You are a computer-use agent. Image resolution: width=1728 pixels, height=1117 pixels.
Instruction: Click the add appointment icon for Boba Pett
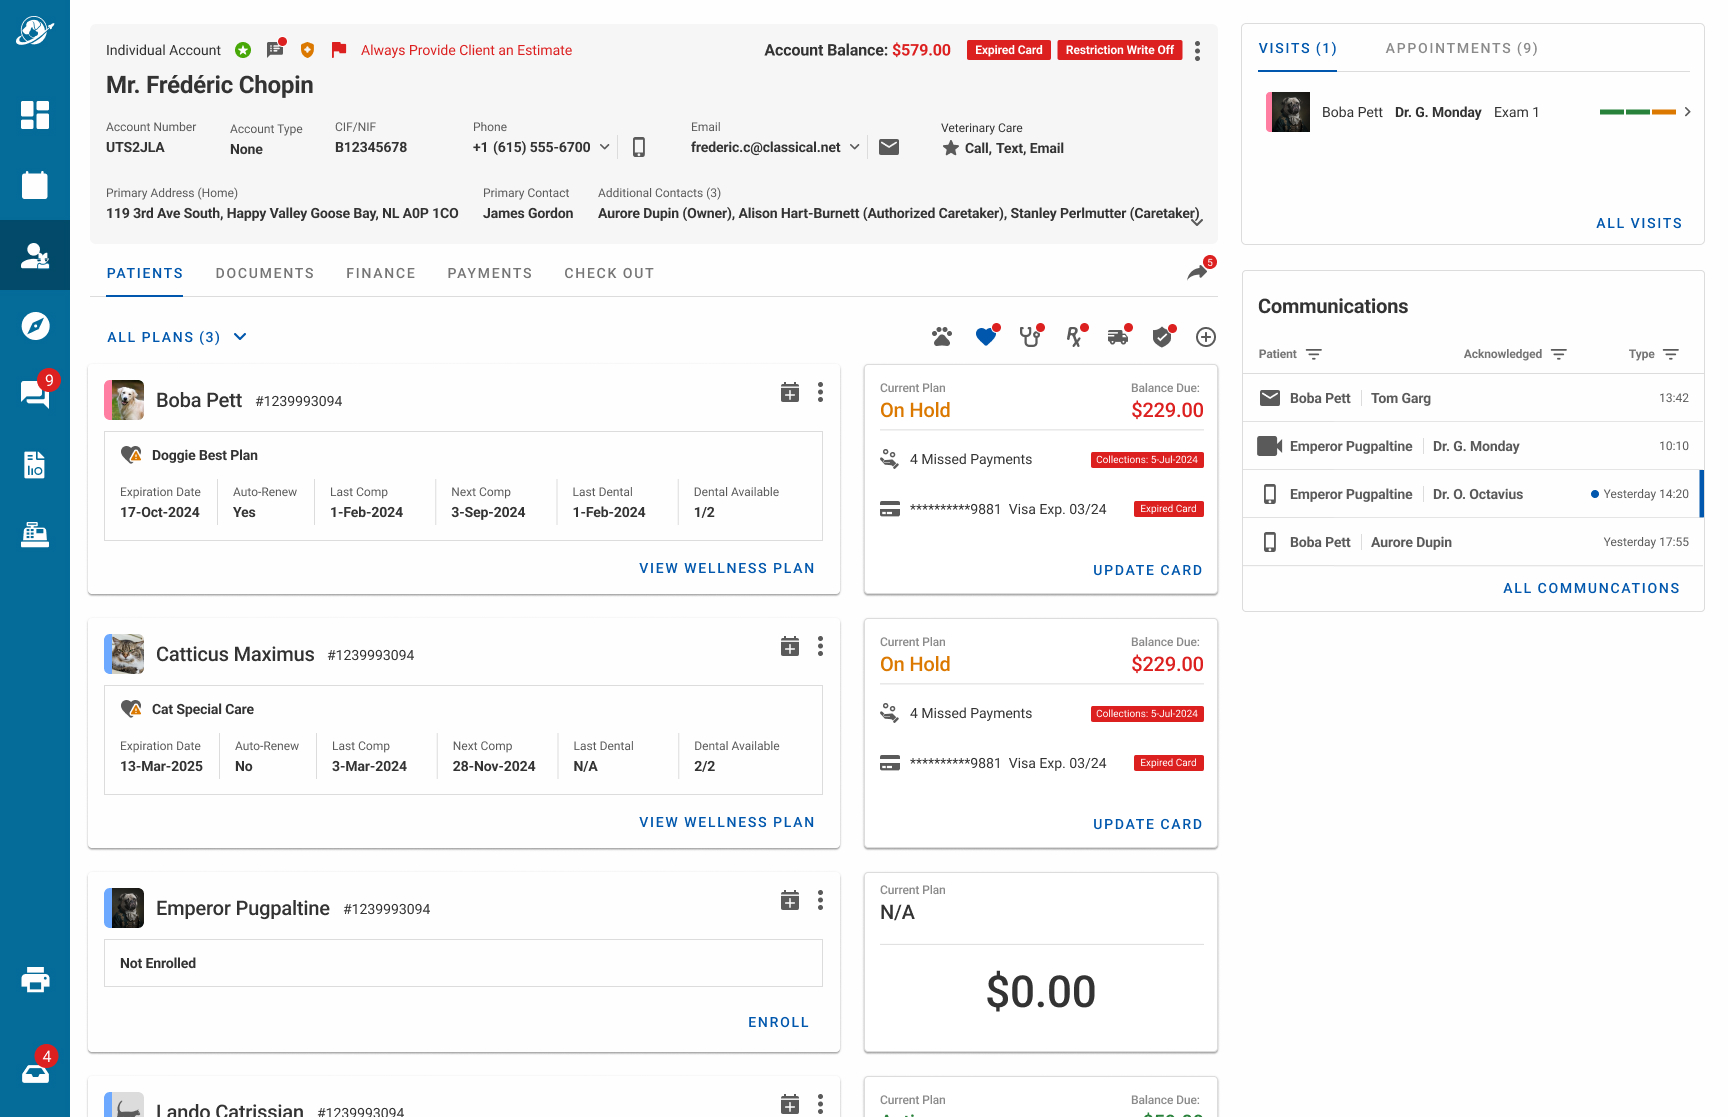click(x=790, y=392)
